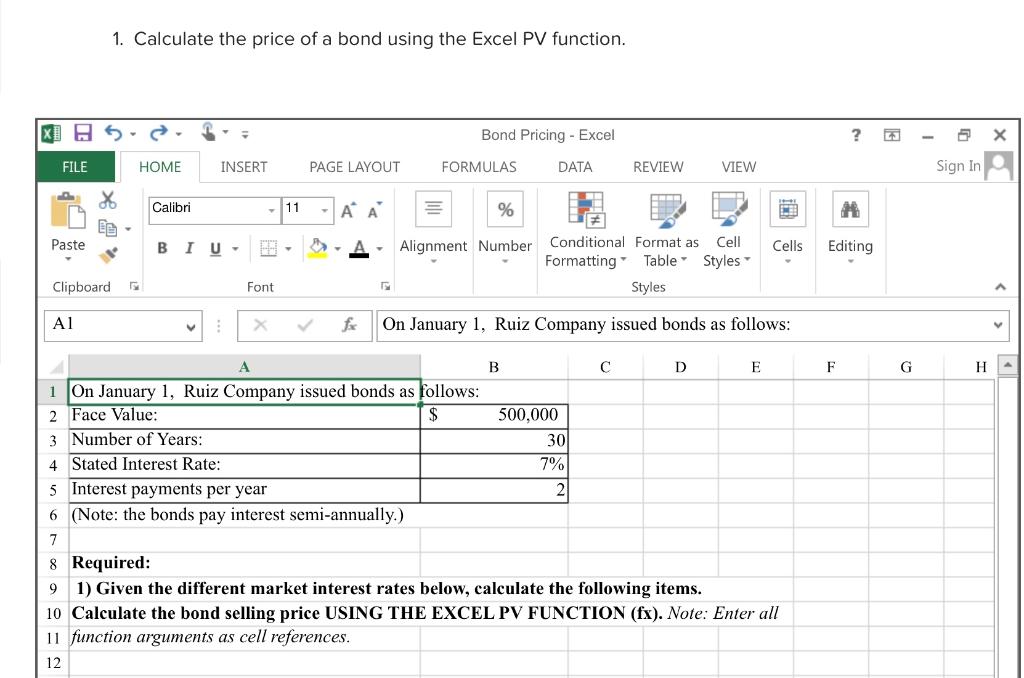Open the Number percent icon
Image resolution: width=1024 pixels, height=678 pixels.
(505, 209)
